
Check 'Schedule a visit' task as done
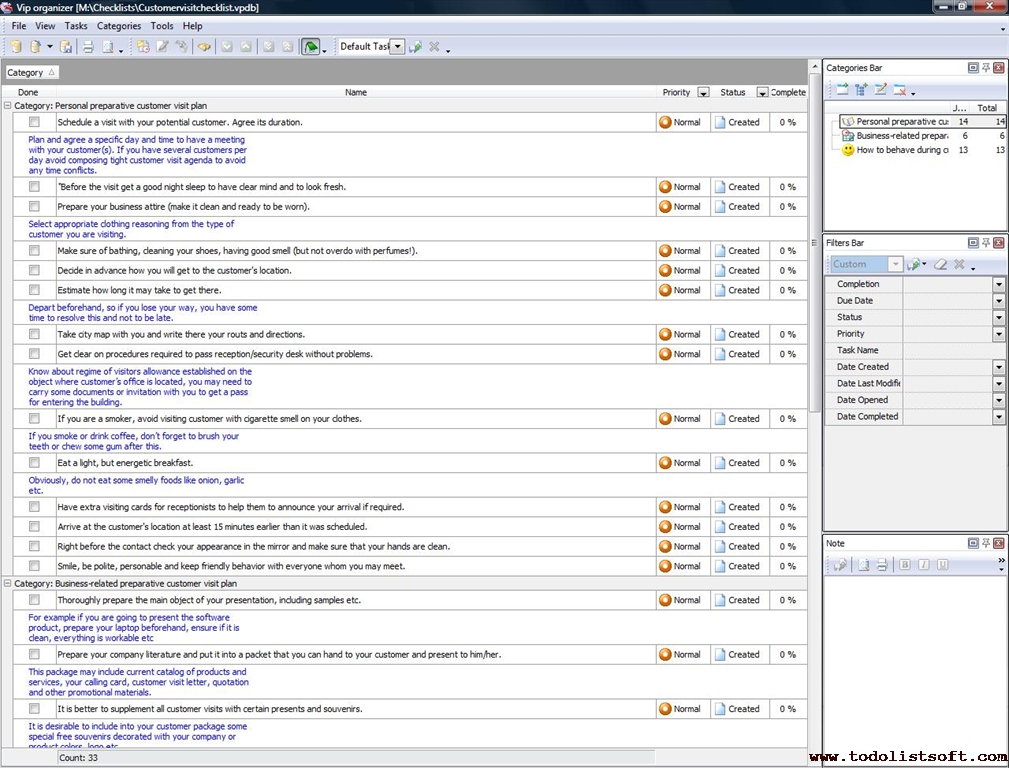(34, 122)
